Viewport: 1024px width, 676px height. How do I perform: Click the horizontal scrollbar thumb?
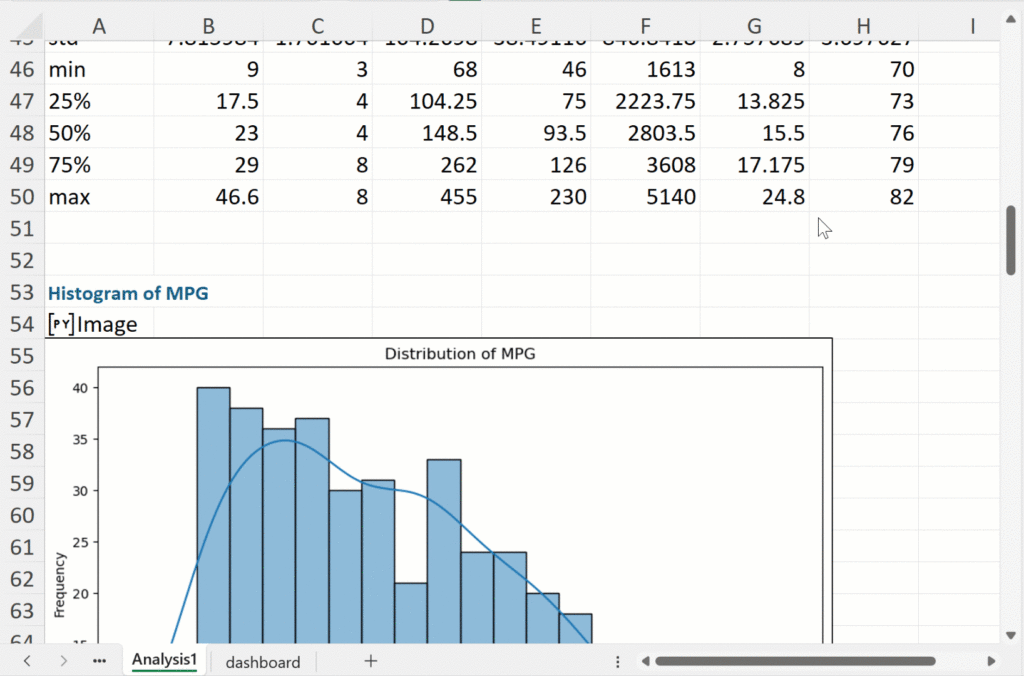[x=795, y=661]
